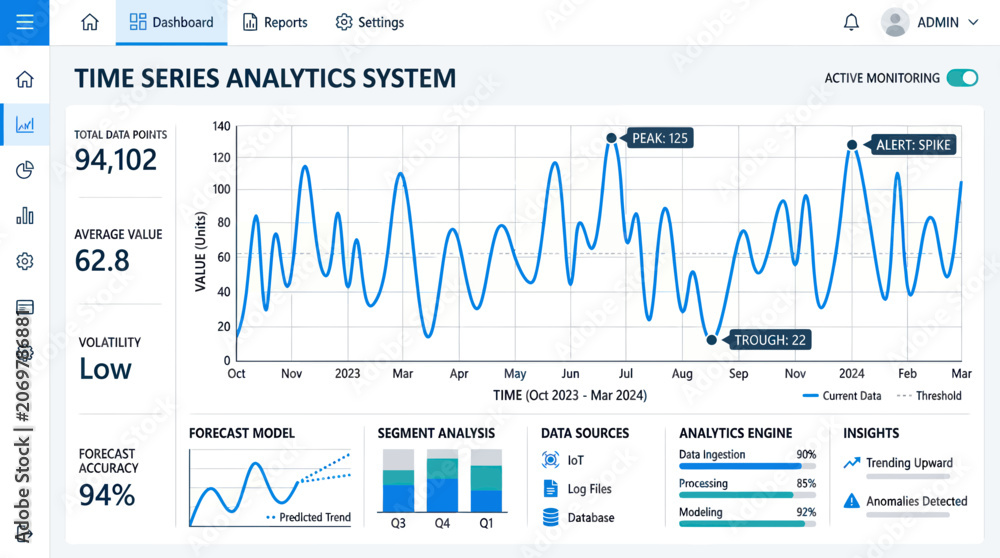Open notifications bell
Image resolution: width=1000 pixels, height=558 pixels.
851,22
